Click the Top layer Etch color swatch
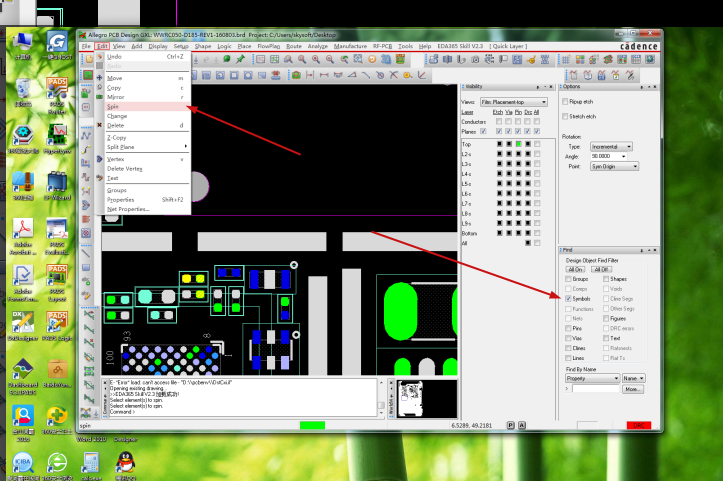The height and width of the screenshot is (481, 723). click(499, 144)
